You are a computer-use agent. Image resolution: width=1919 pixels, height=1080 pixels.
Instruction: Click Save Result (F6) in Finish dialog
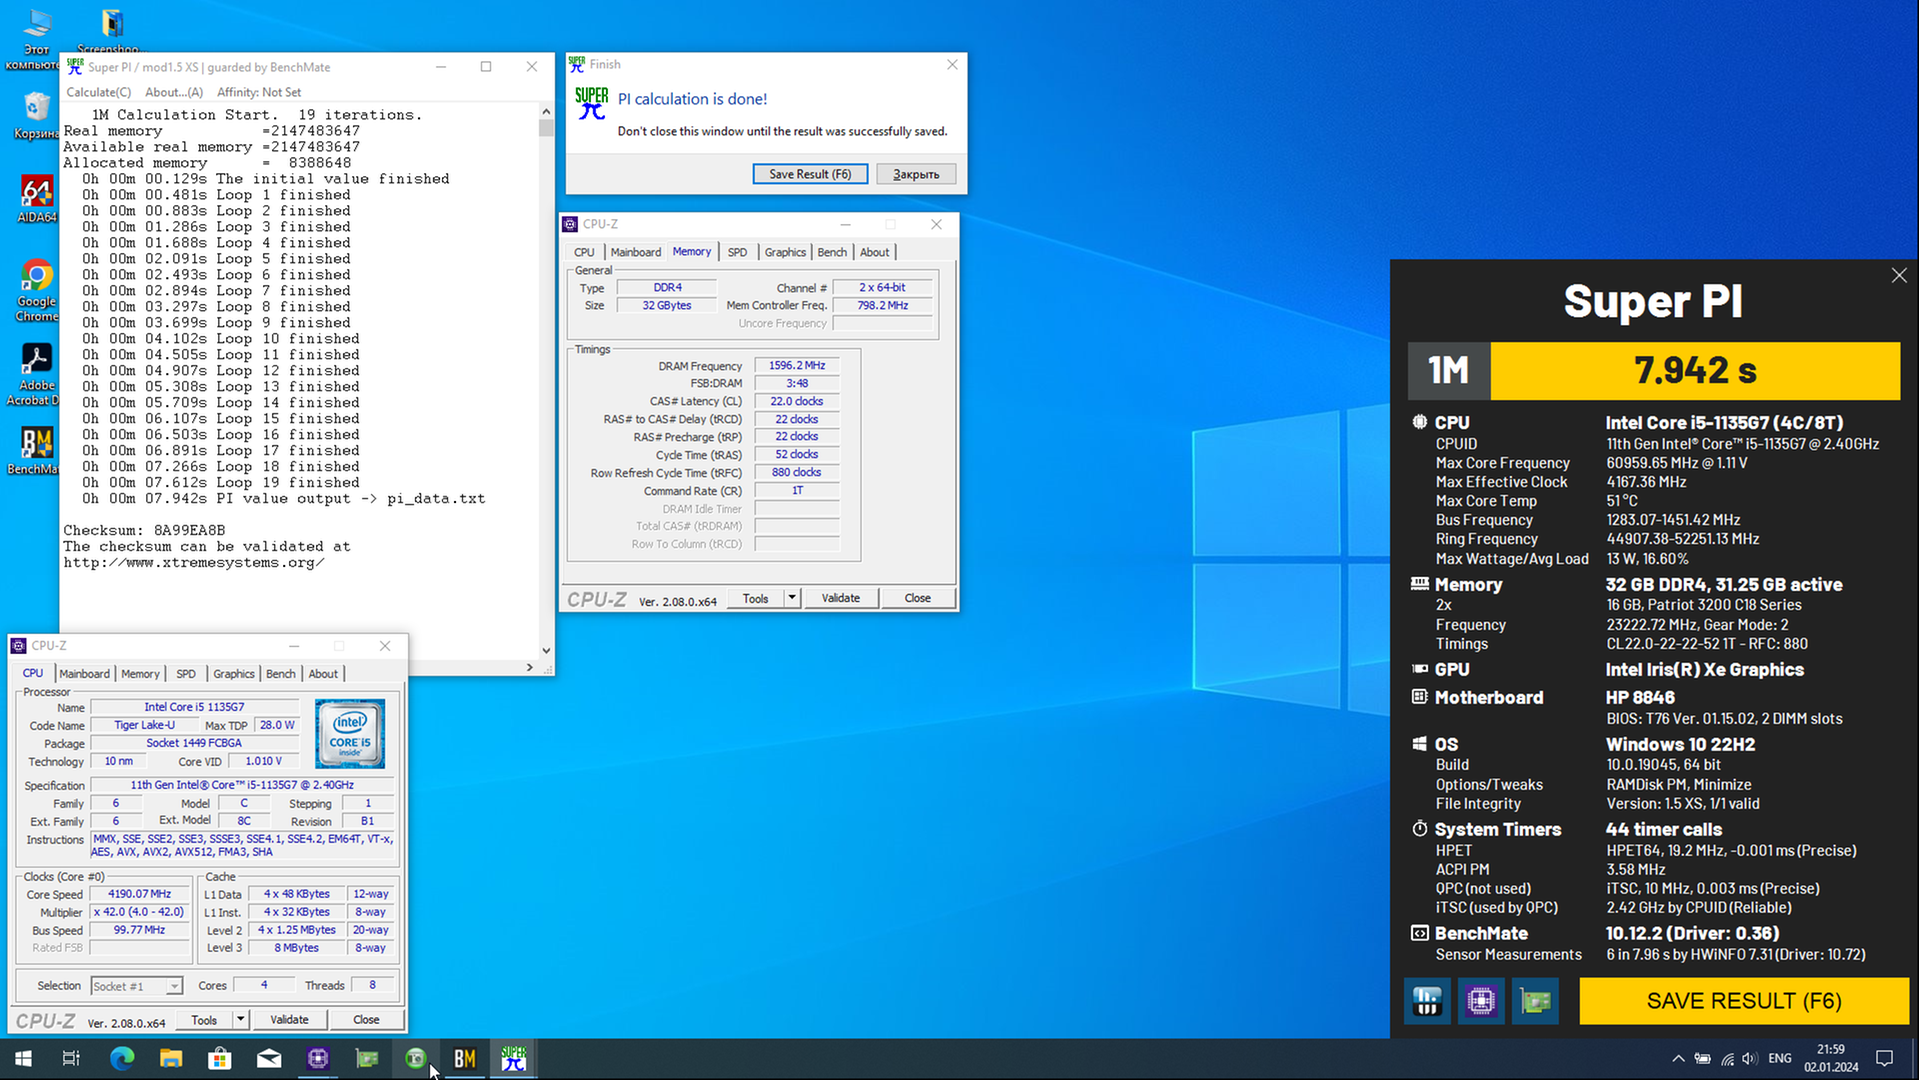point(810,174)
